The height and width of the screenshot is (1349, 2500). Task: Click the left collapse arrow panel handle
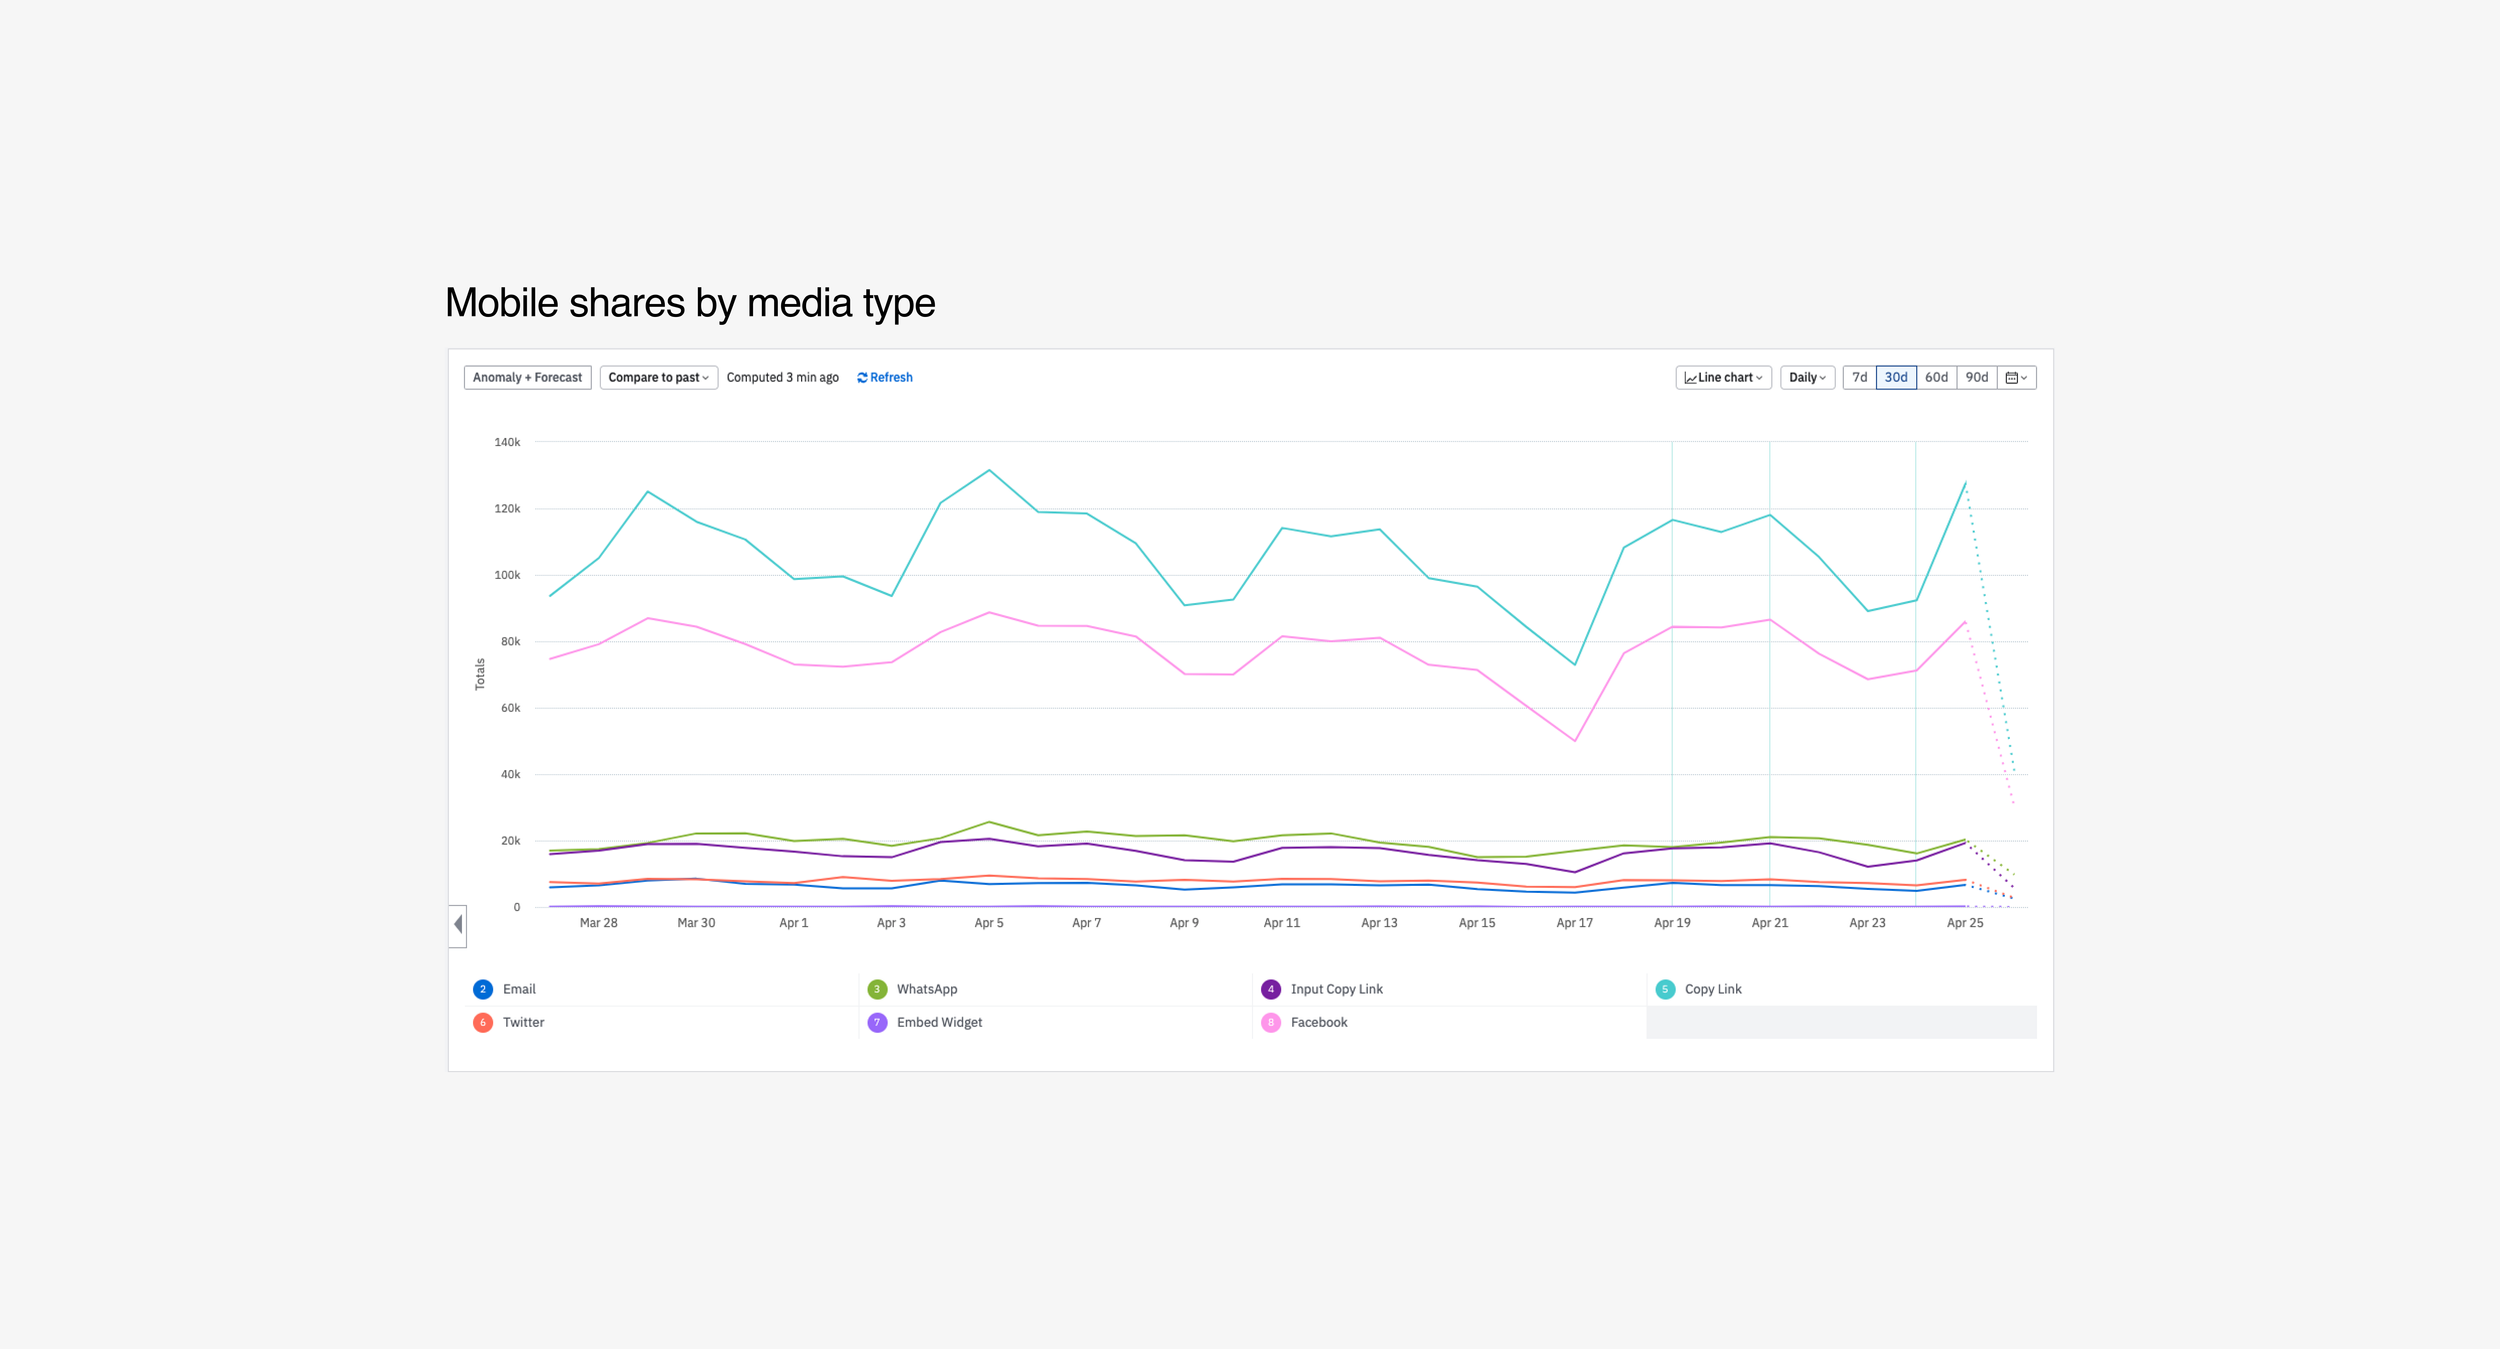[458, 924]
